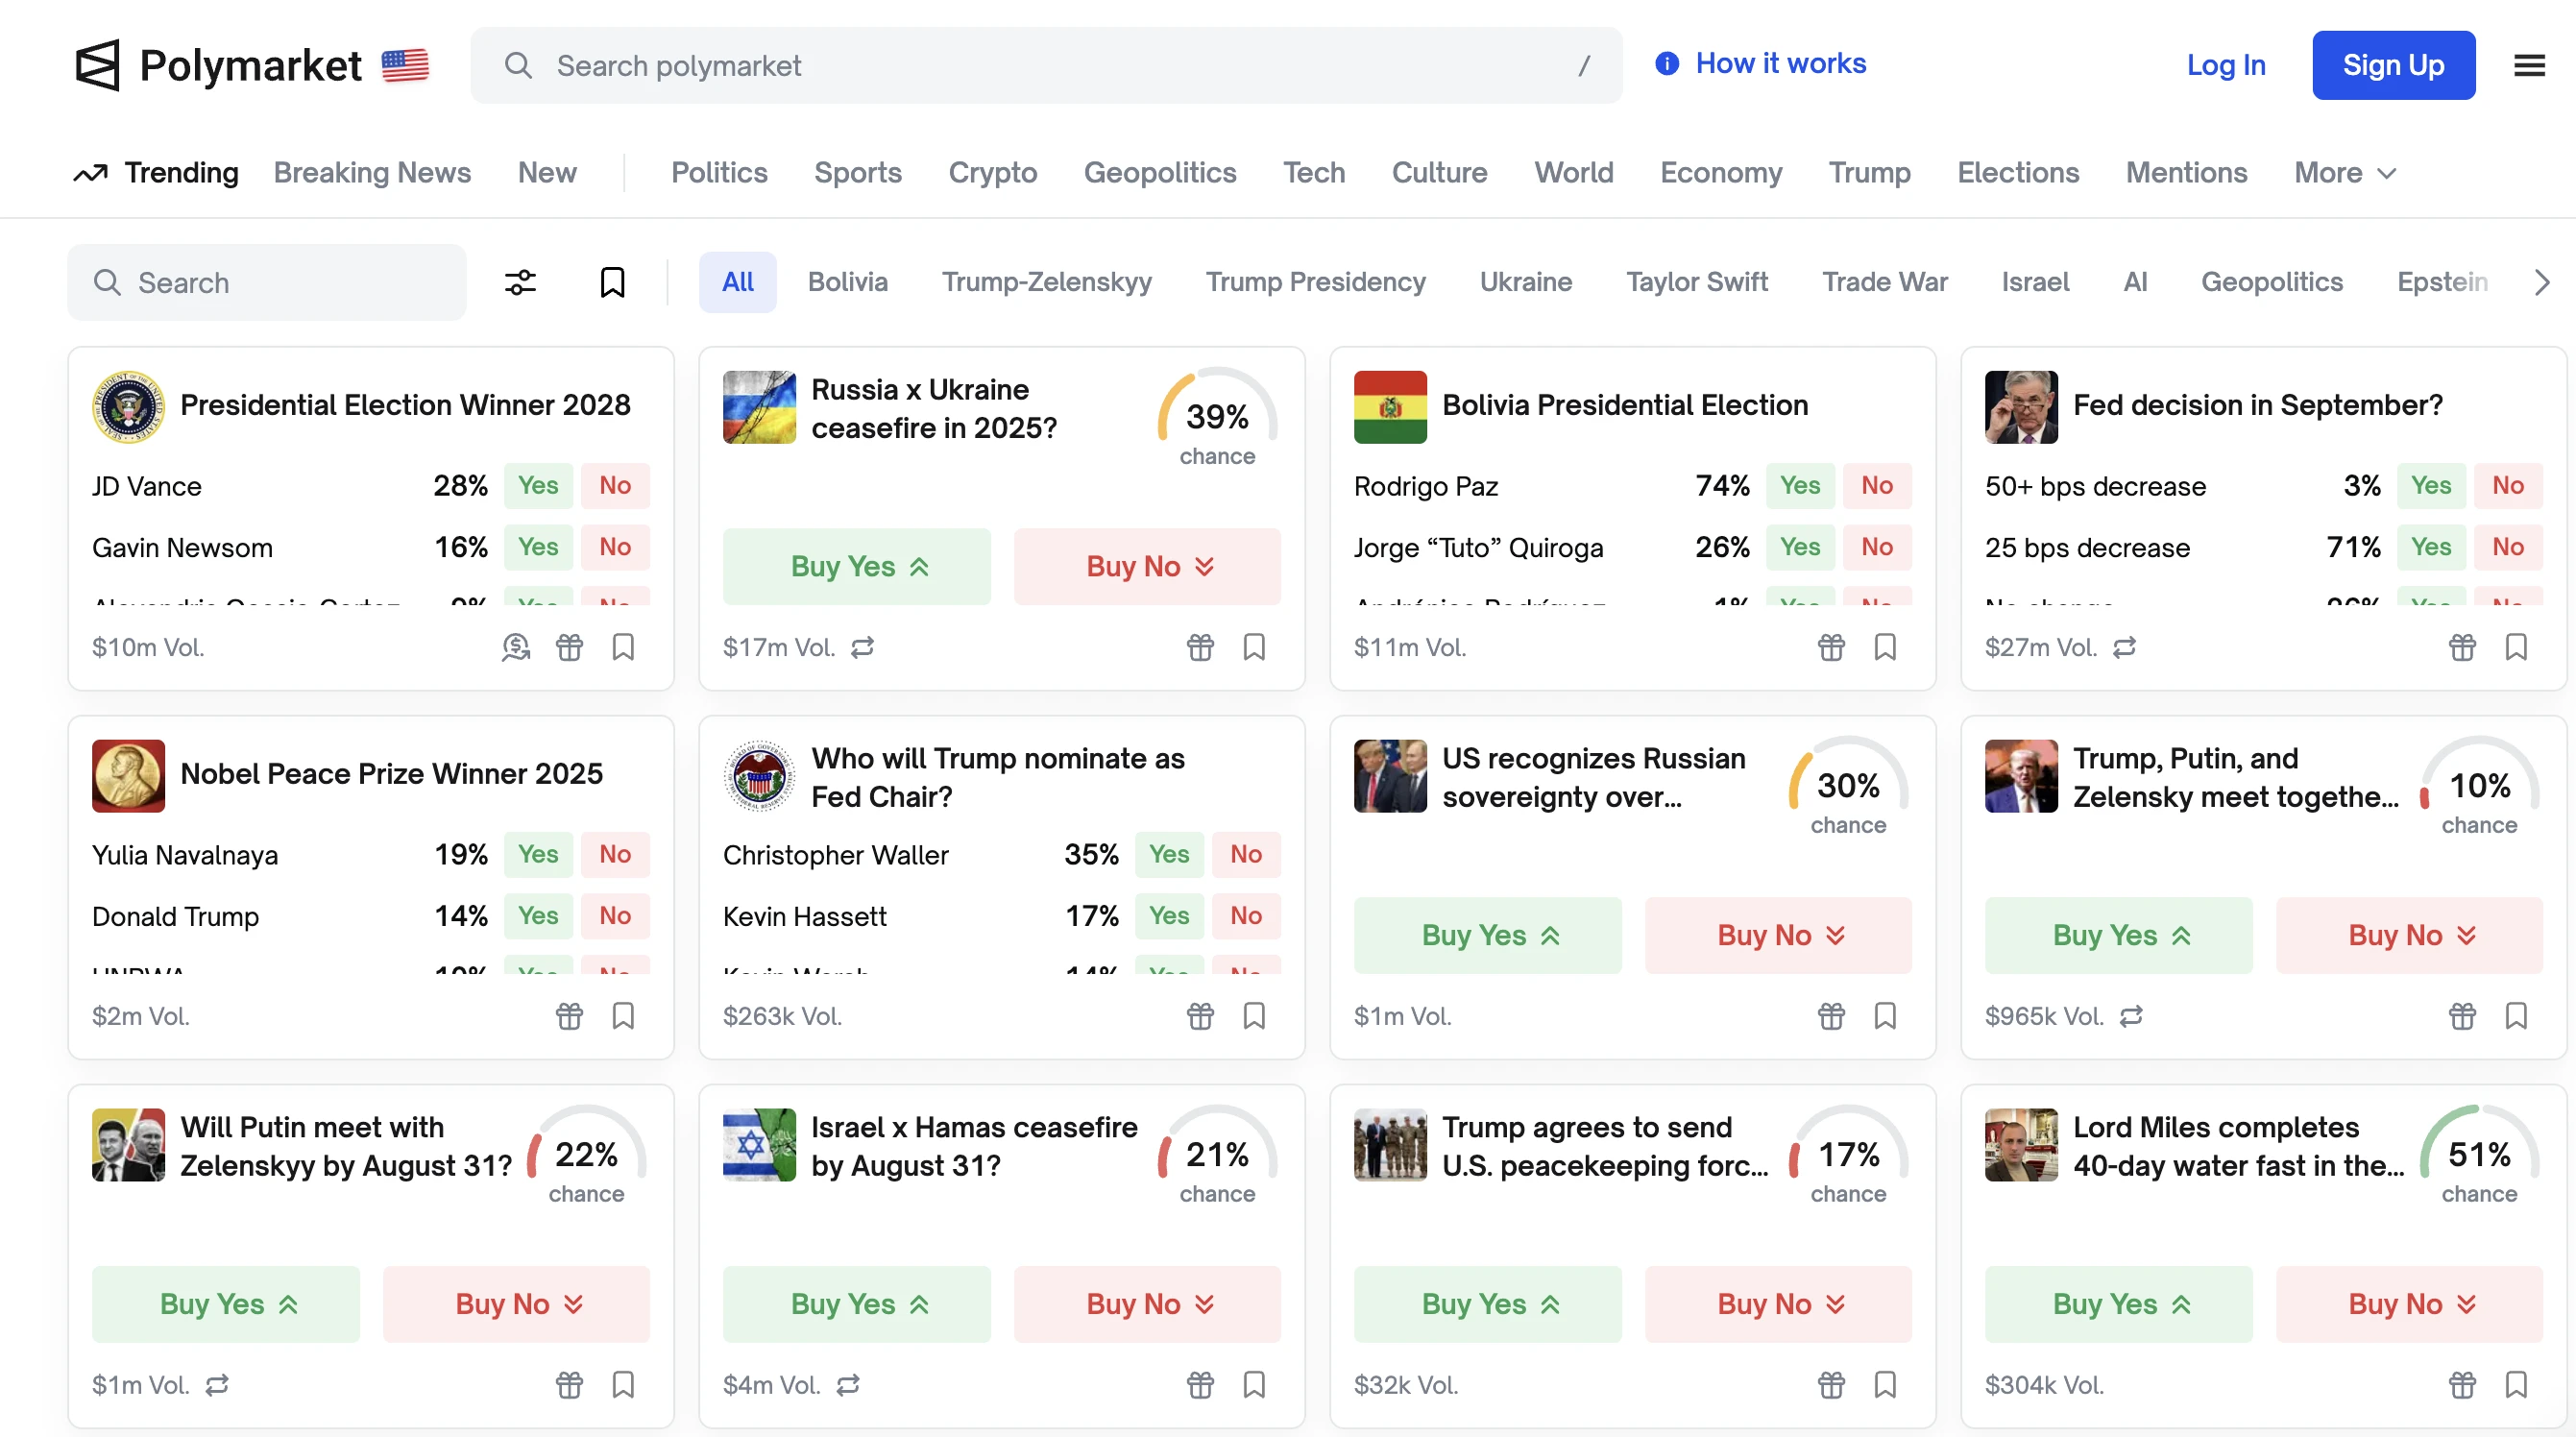Screen dimensions: 2576x1437
Task: Go to the Politics category
Action: click(719, 173)
